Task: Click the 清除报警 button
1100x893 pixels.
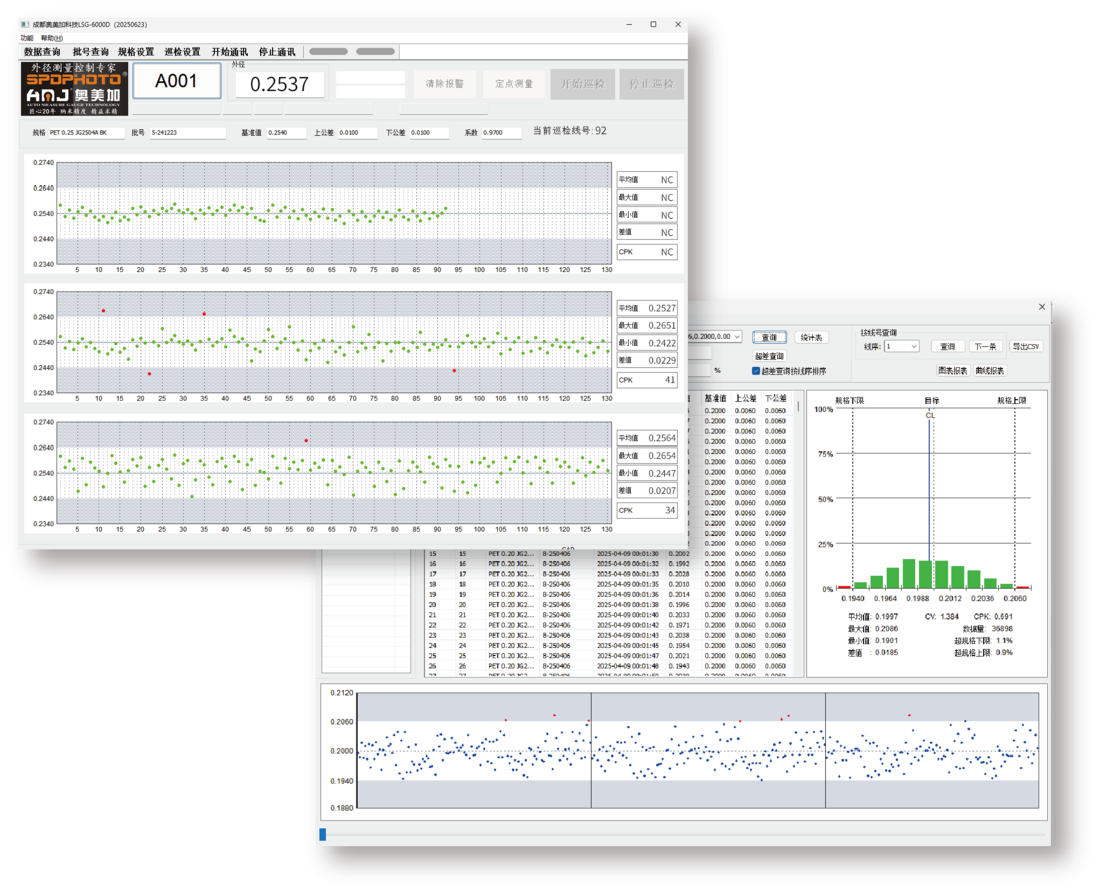Action: 445,83
